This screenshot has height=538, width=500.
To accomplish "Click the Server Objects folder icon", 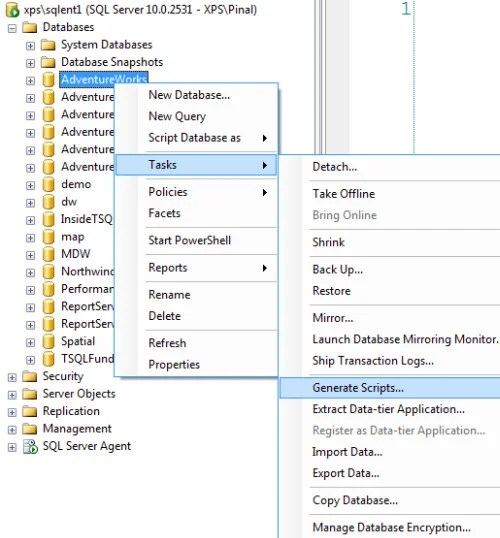I will [30, 394].
